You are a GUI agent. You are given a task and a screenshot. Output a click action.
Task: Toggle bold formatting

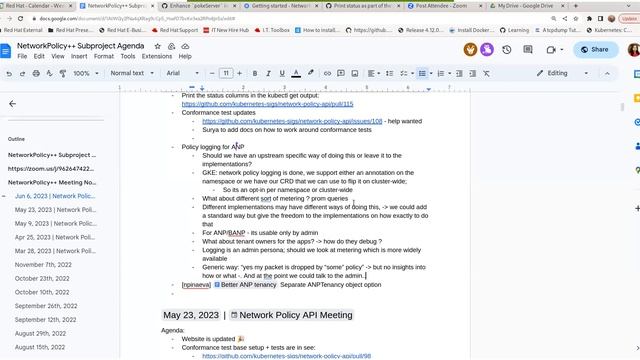tap(255, 73)
